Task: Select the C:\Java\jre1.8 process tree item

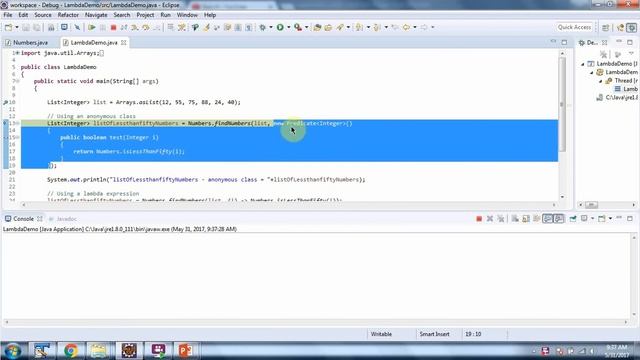Action: click(x=617, y=98)
